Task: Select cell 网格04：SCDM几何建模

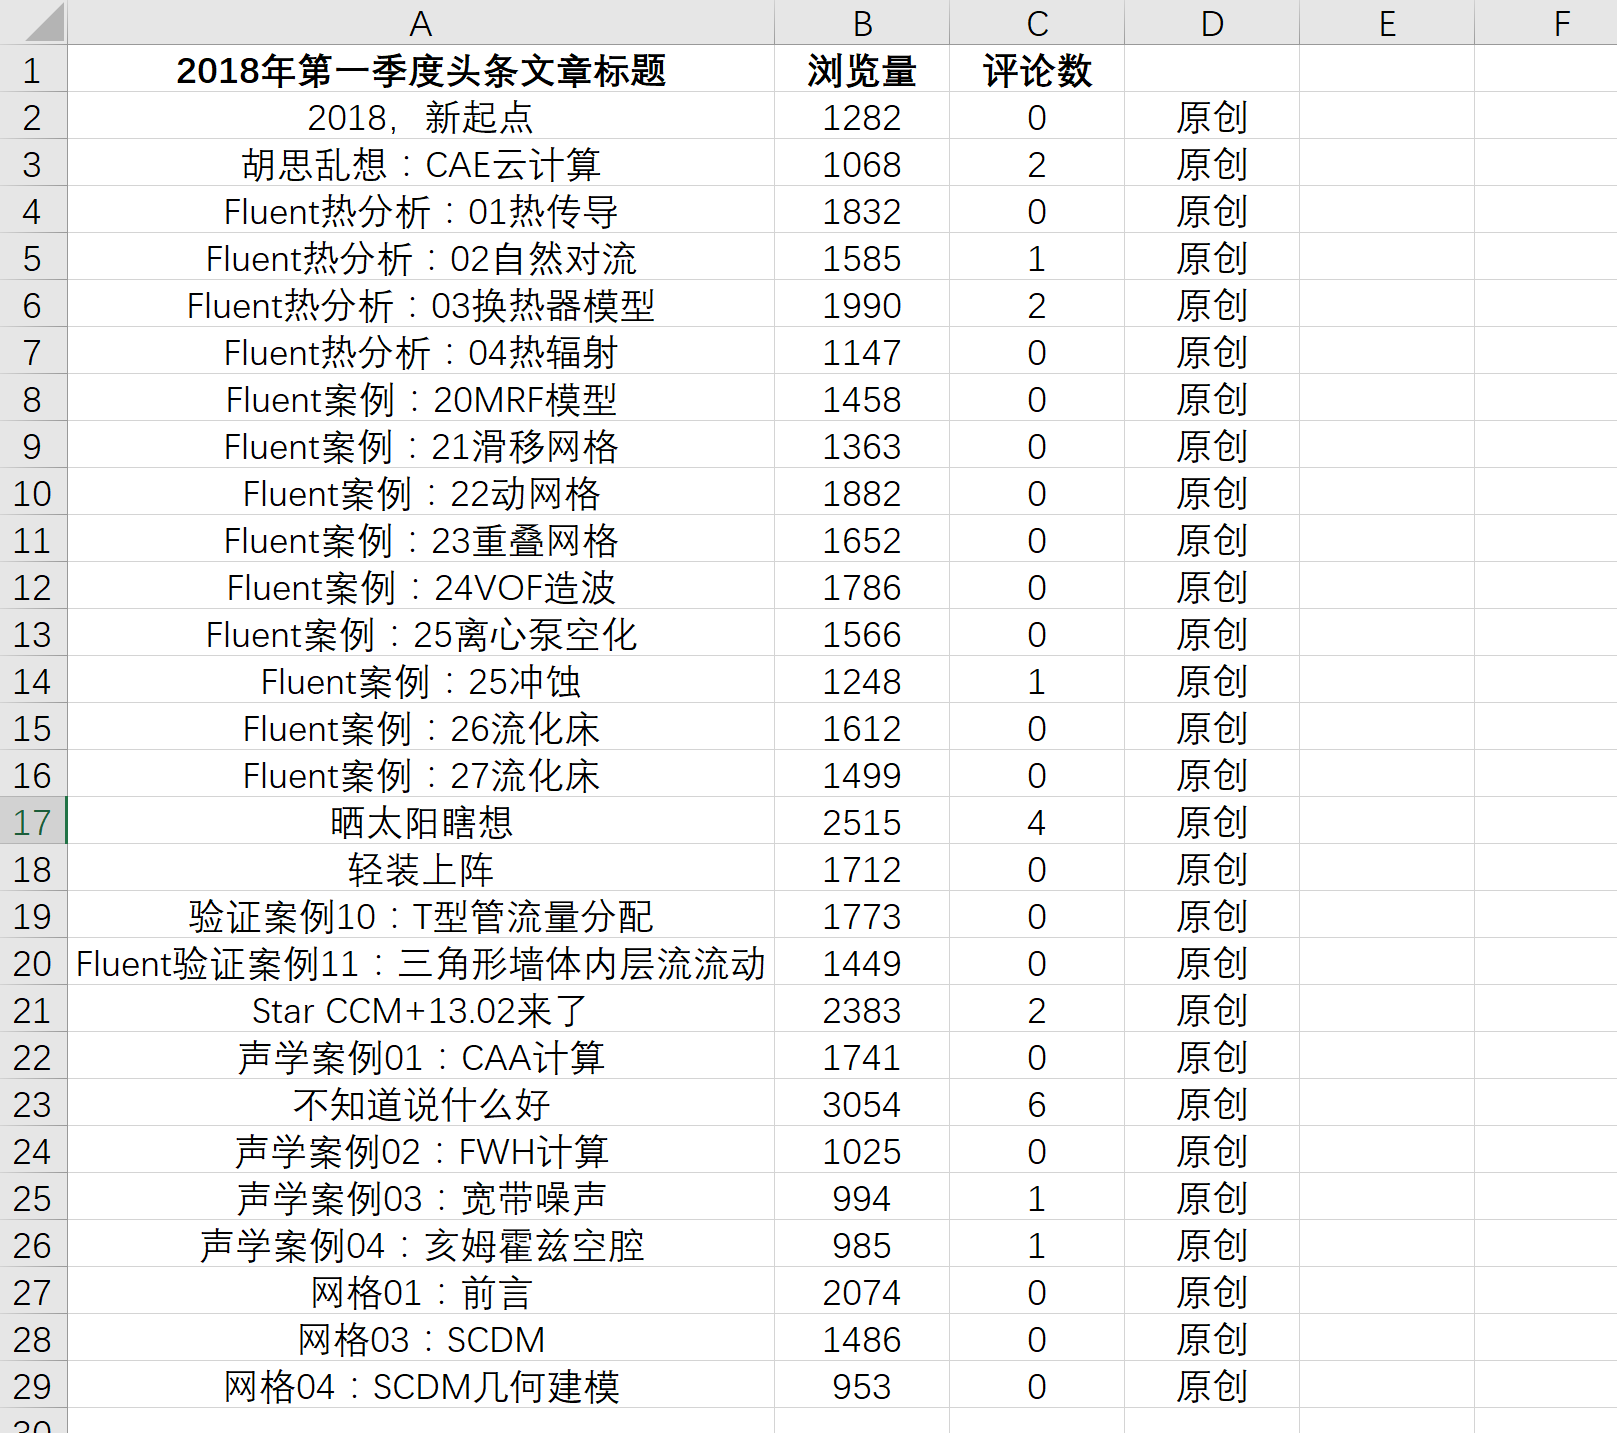Action: tap(421, 1385)
